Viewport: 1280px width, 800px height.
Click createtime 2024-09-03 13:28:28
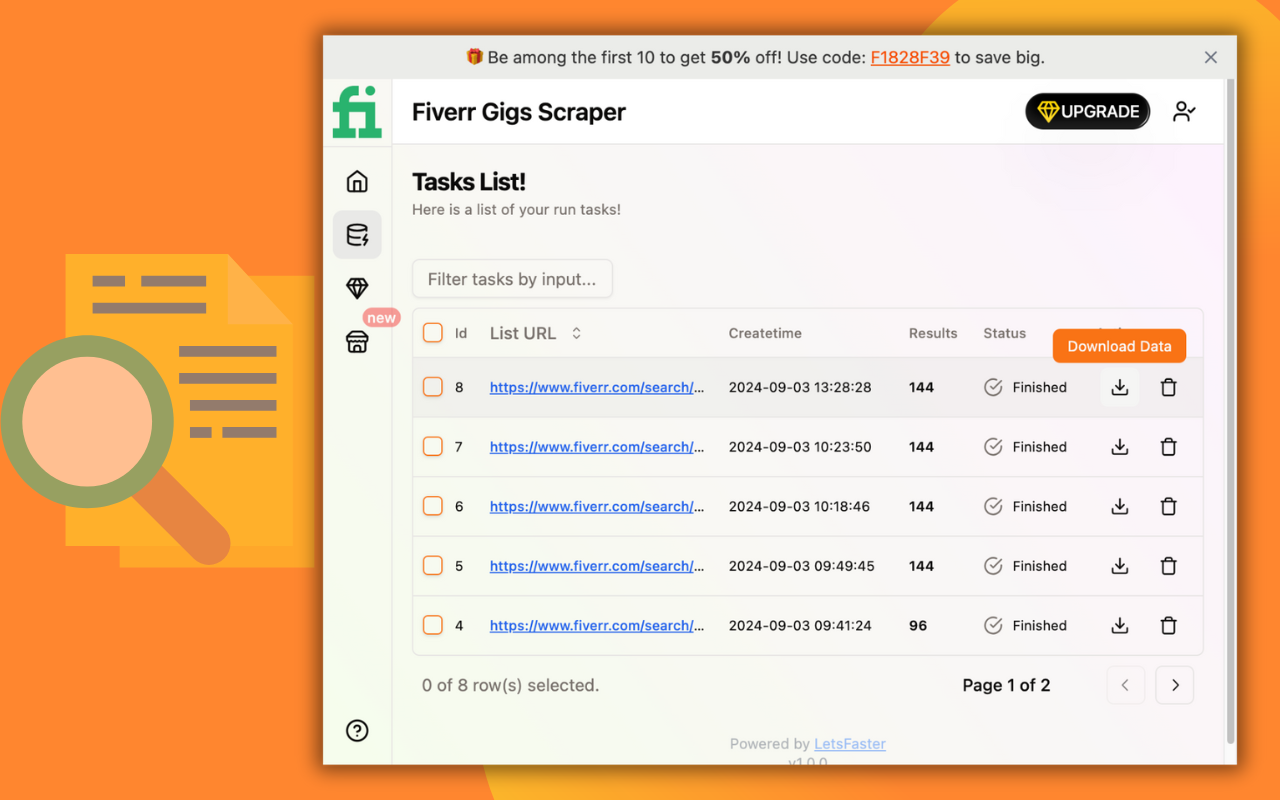tap(800, 387)
